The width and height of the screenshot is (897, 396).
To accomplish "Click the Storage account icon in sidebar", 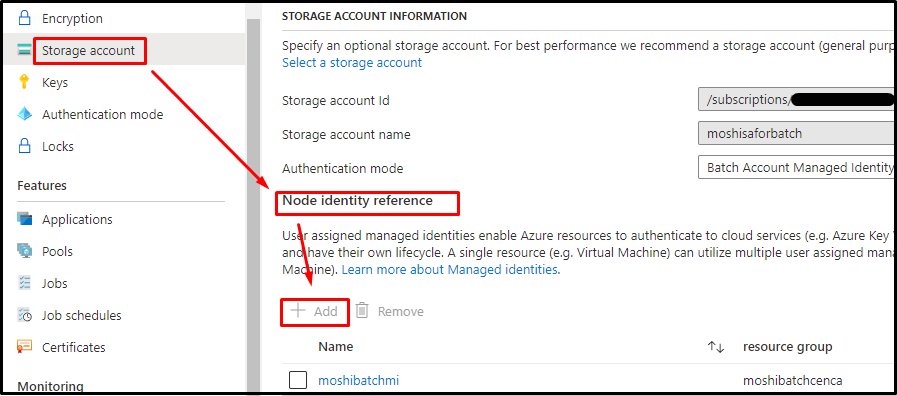I will pyautogui.click(x=25, y=50).
